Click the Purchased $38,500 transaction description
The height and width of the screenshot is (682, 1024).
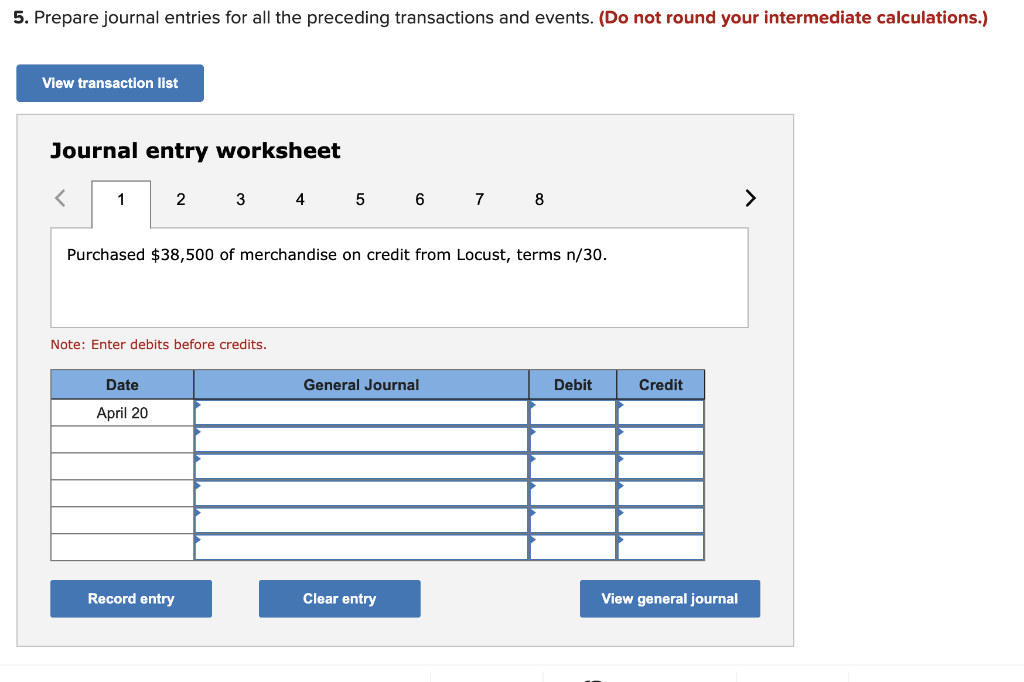pos(337,255)
